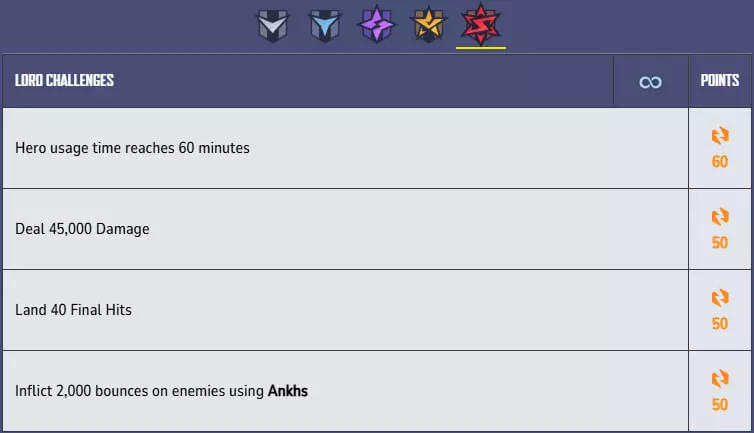Screen dimensions: 754x433
Task: Open the purple star rank badge
Action: point(377,24)
